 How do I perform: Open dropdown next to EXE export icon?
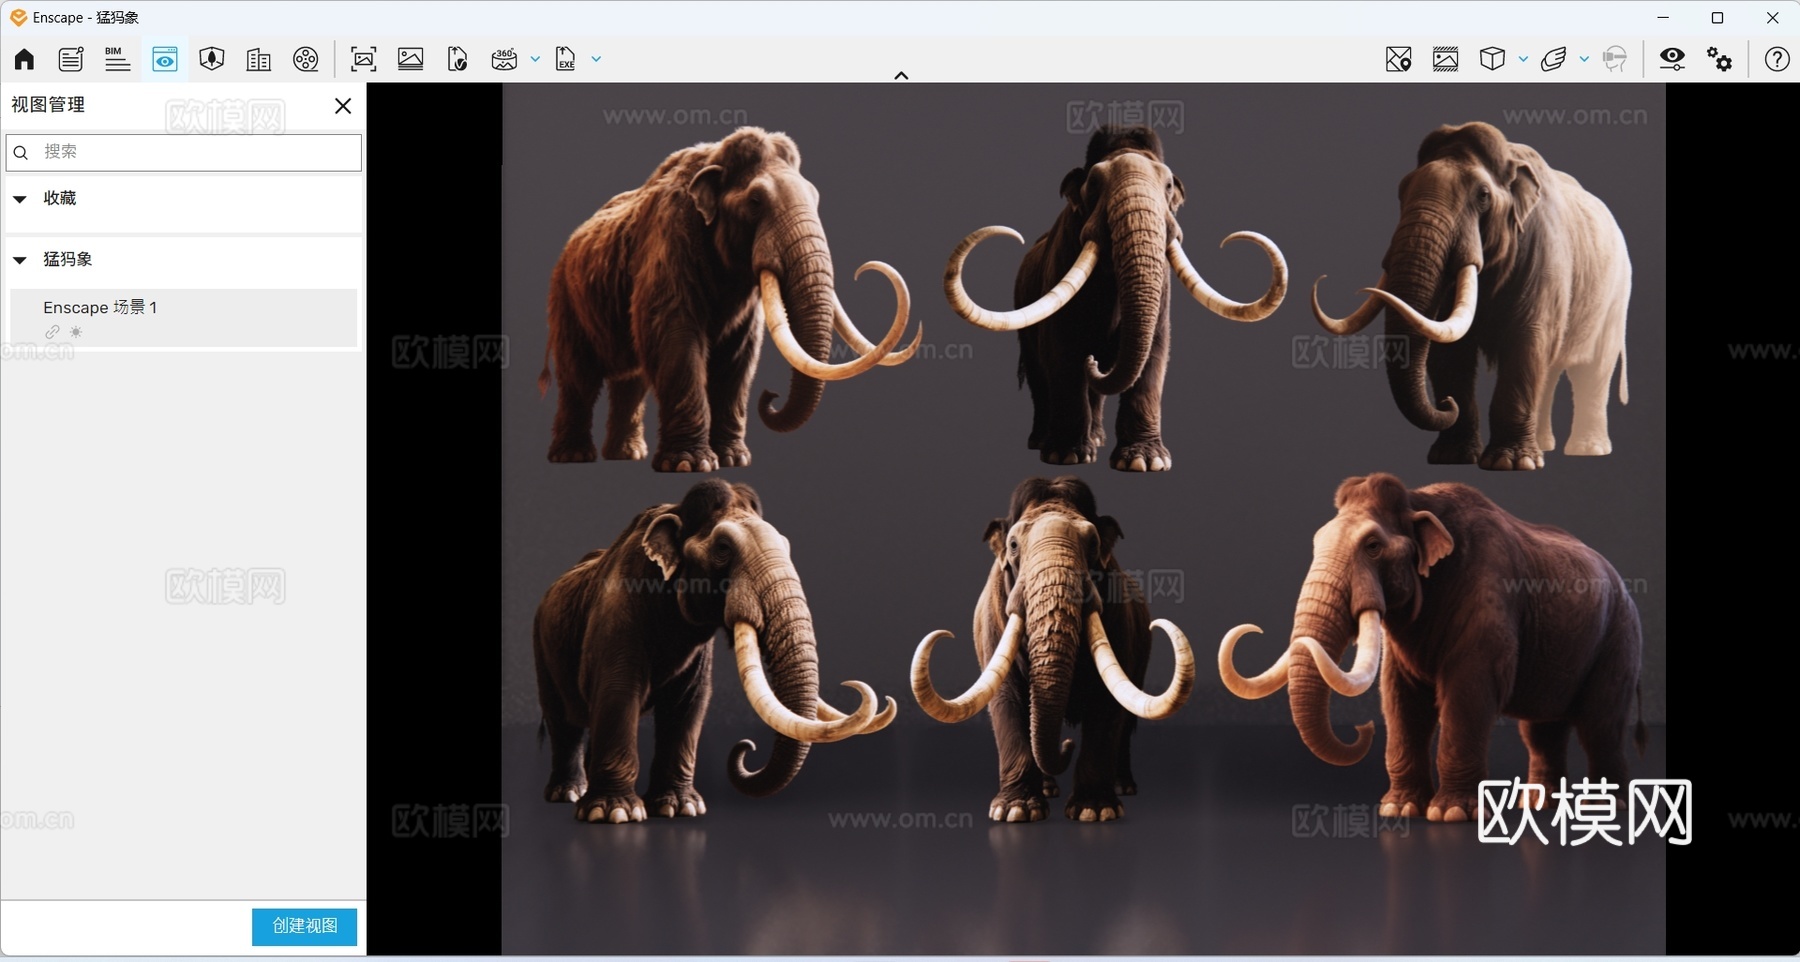596,59
